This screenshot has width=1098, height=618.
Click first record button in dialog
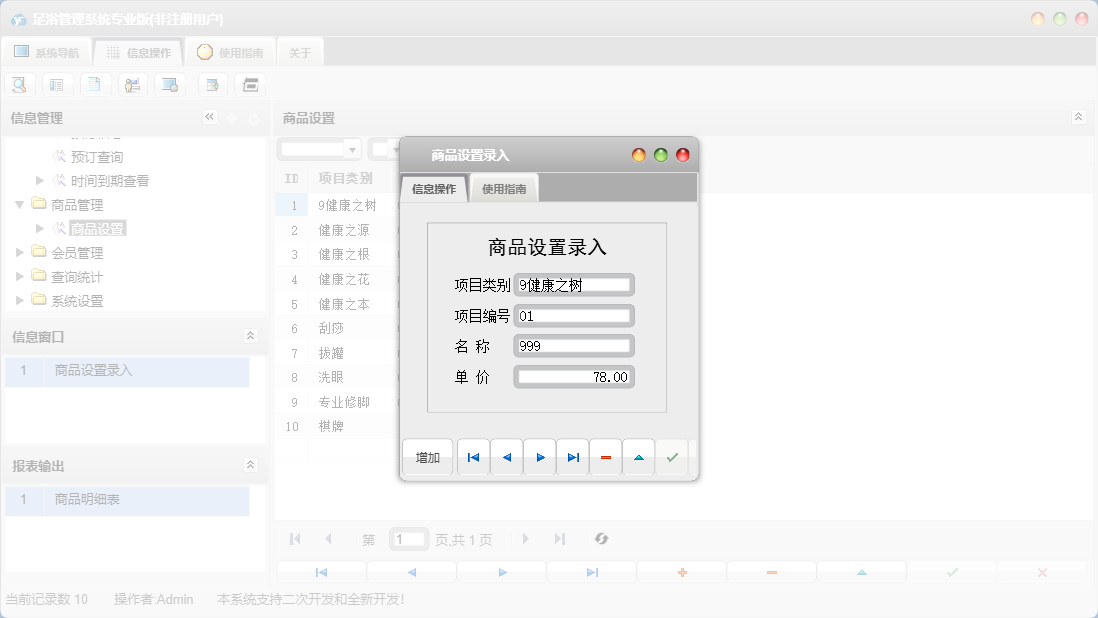(473, 457)
